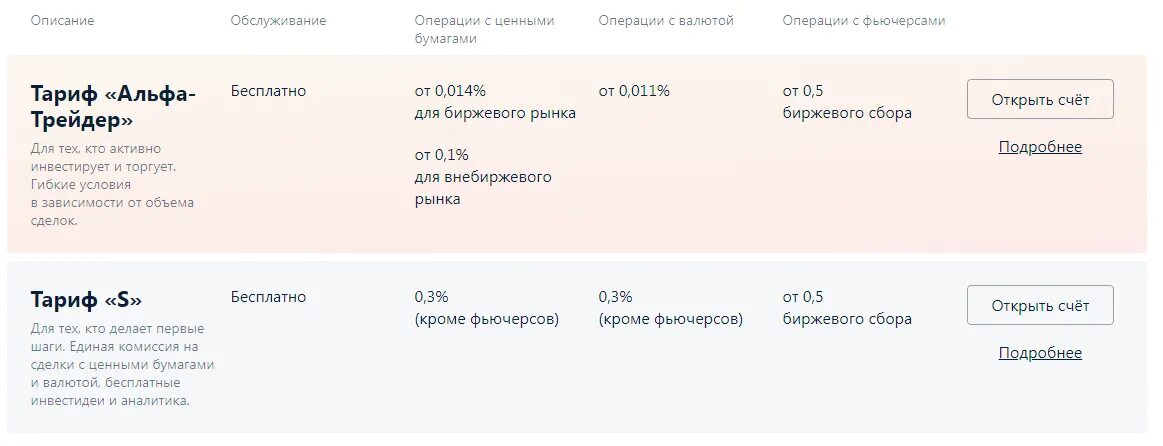The image size is (1163, 446).
Task: Open Подробнее link under Альфа-Трейдер tariff
Action: click(x=1040, y=147)
